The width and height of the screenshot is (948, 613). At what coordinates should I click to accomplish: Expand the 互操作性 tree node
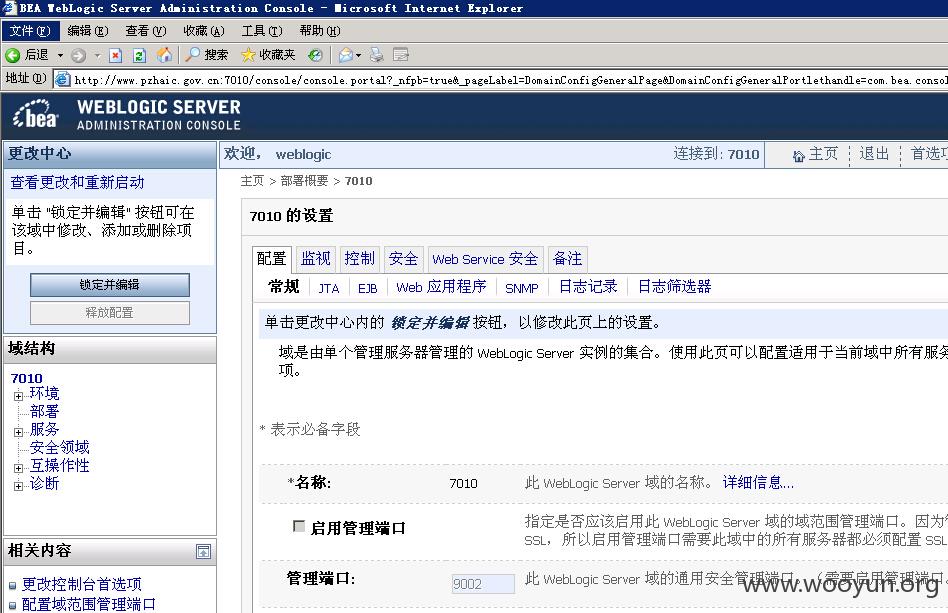18,468
